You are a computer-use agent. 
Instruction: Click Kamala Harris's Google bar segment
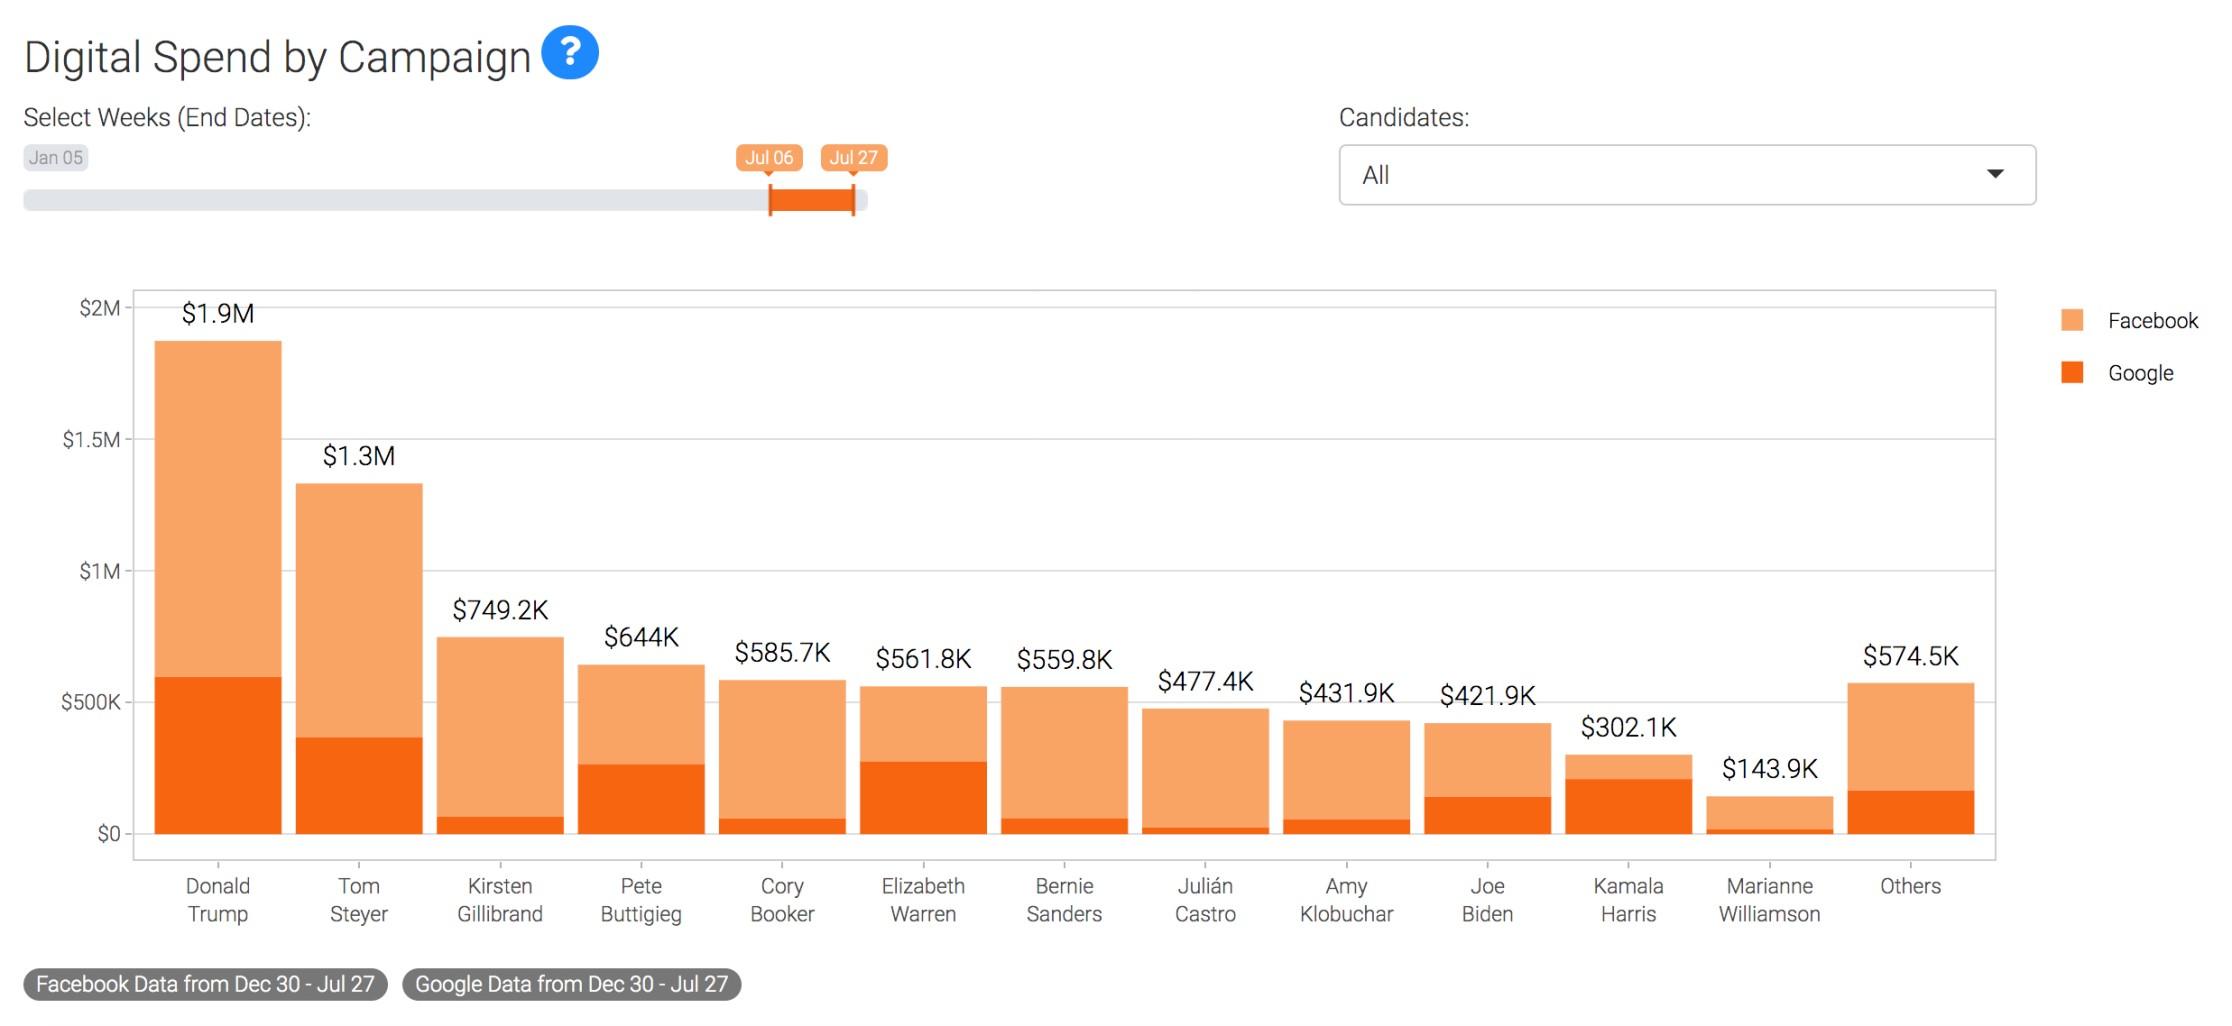tap(1628, 806)
